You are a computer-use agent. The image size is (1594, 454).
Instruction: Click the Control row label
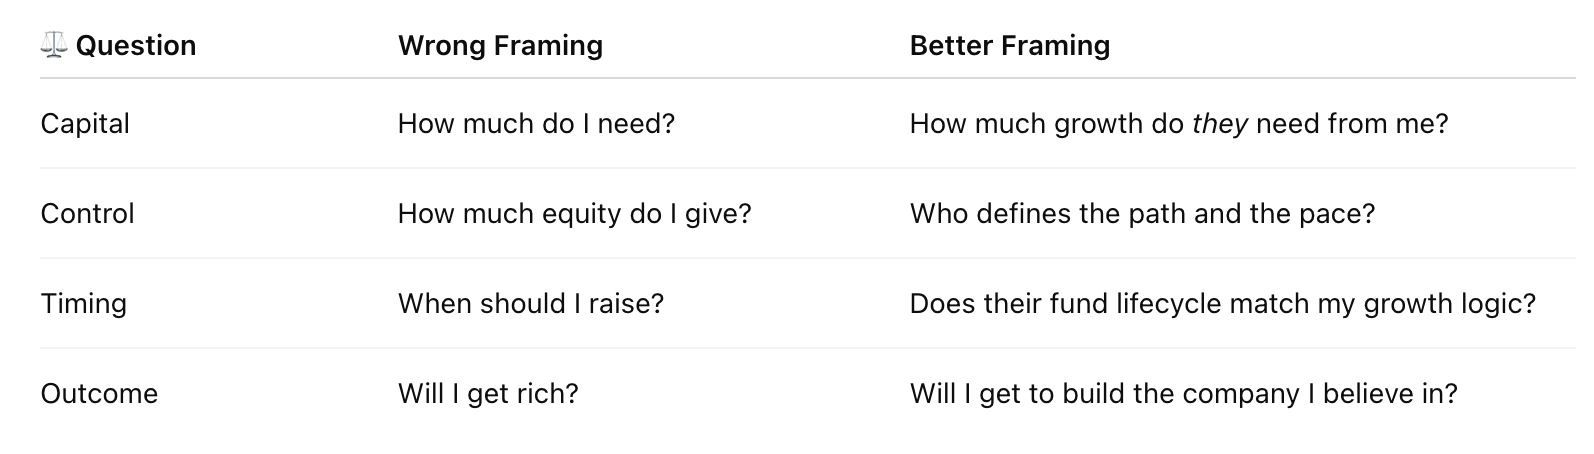pyautogui.click(x=87, y=213)
